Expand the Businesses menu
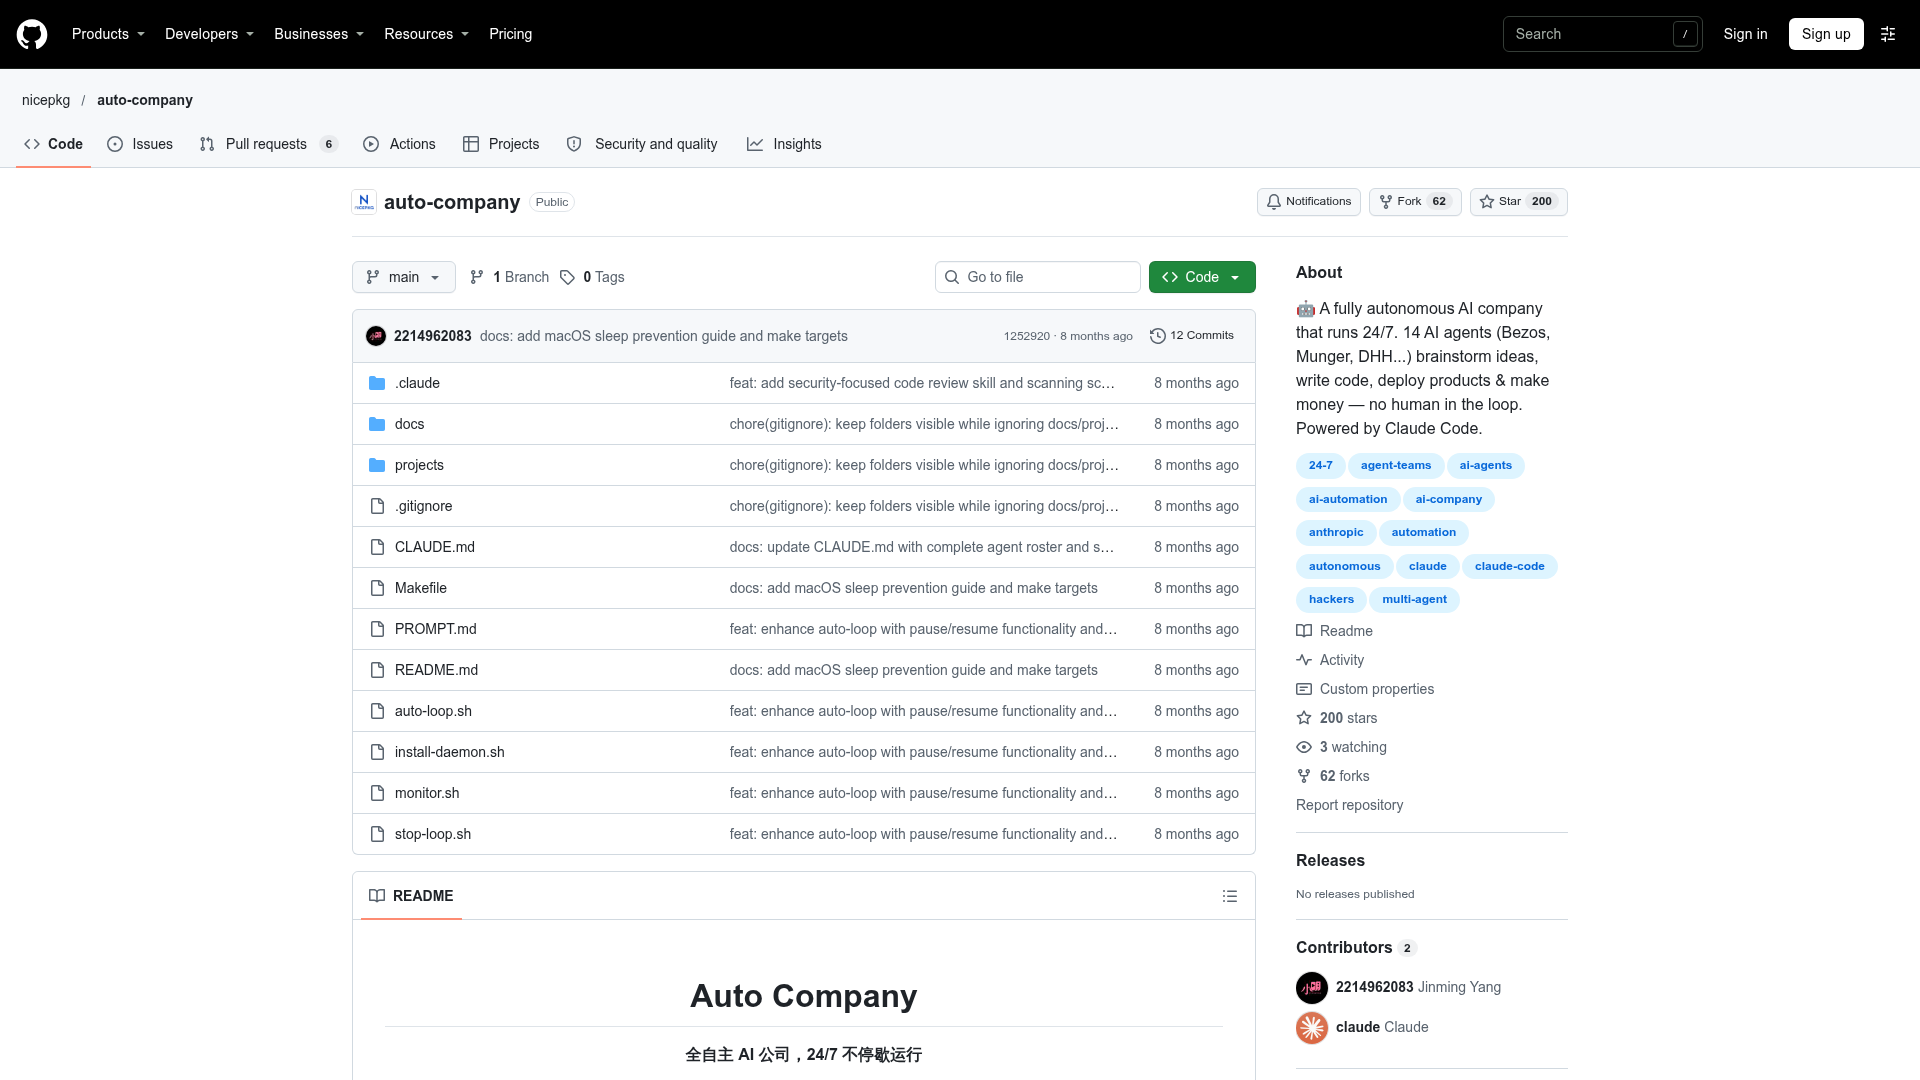 click(319, 34)
